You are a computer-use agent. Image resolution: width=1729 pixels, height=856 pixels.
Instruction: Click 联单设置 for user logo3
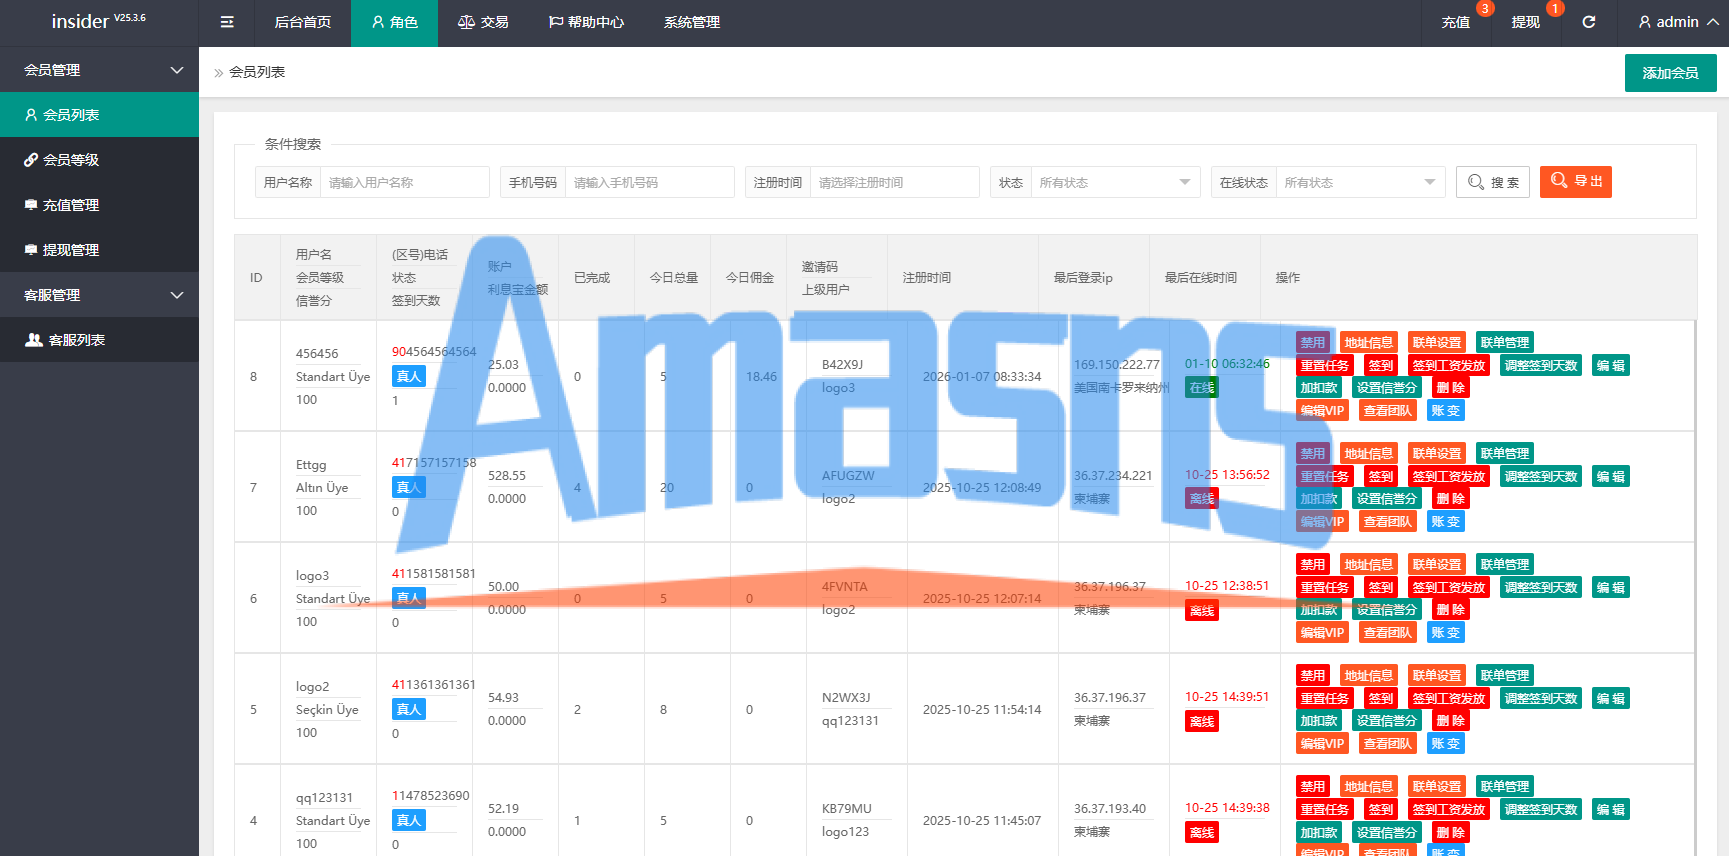(1437, 564)
